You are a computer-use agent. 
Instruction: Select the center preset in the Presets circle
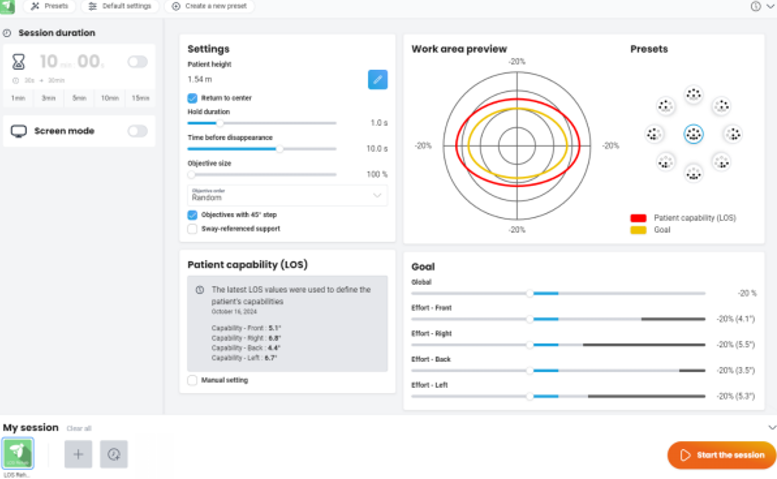[x=693, y=133]
